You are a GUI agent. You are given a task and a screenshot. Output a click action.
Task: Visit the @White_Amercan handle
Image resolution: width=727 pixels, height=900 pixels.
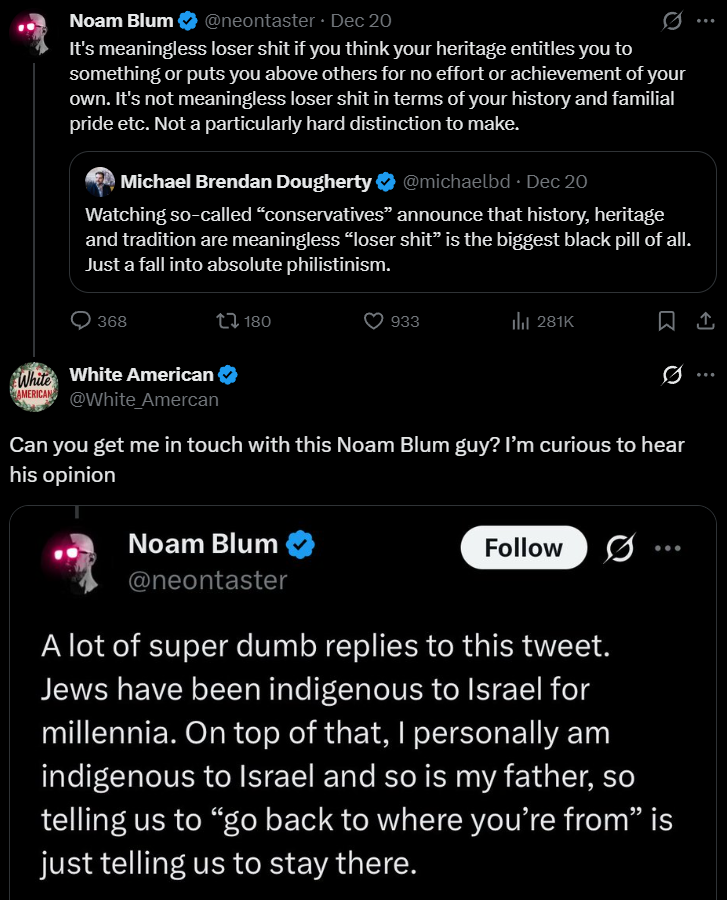pos(144,399)
